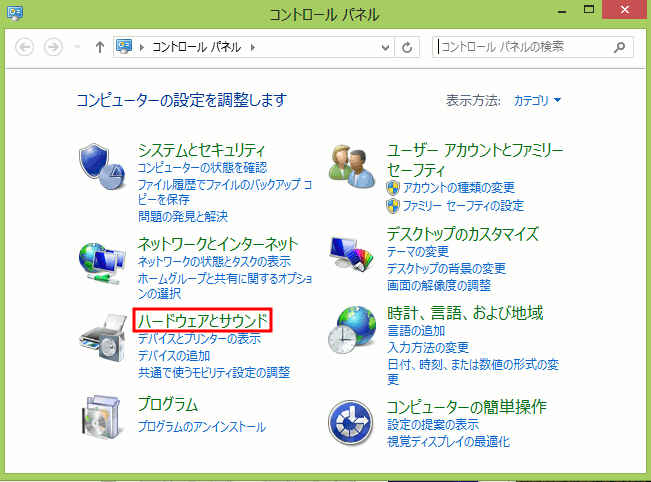Click the Desktop Customization monitor icon
651x482 pixels.
pos(351,254)
